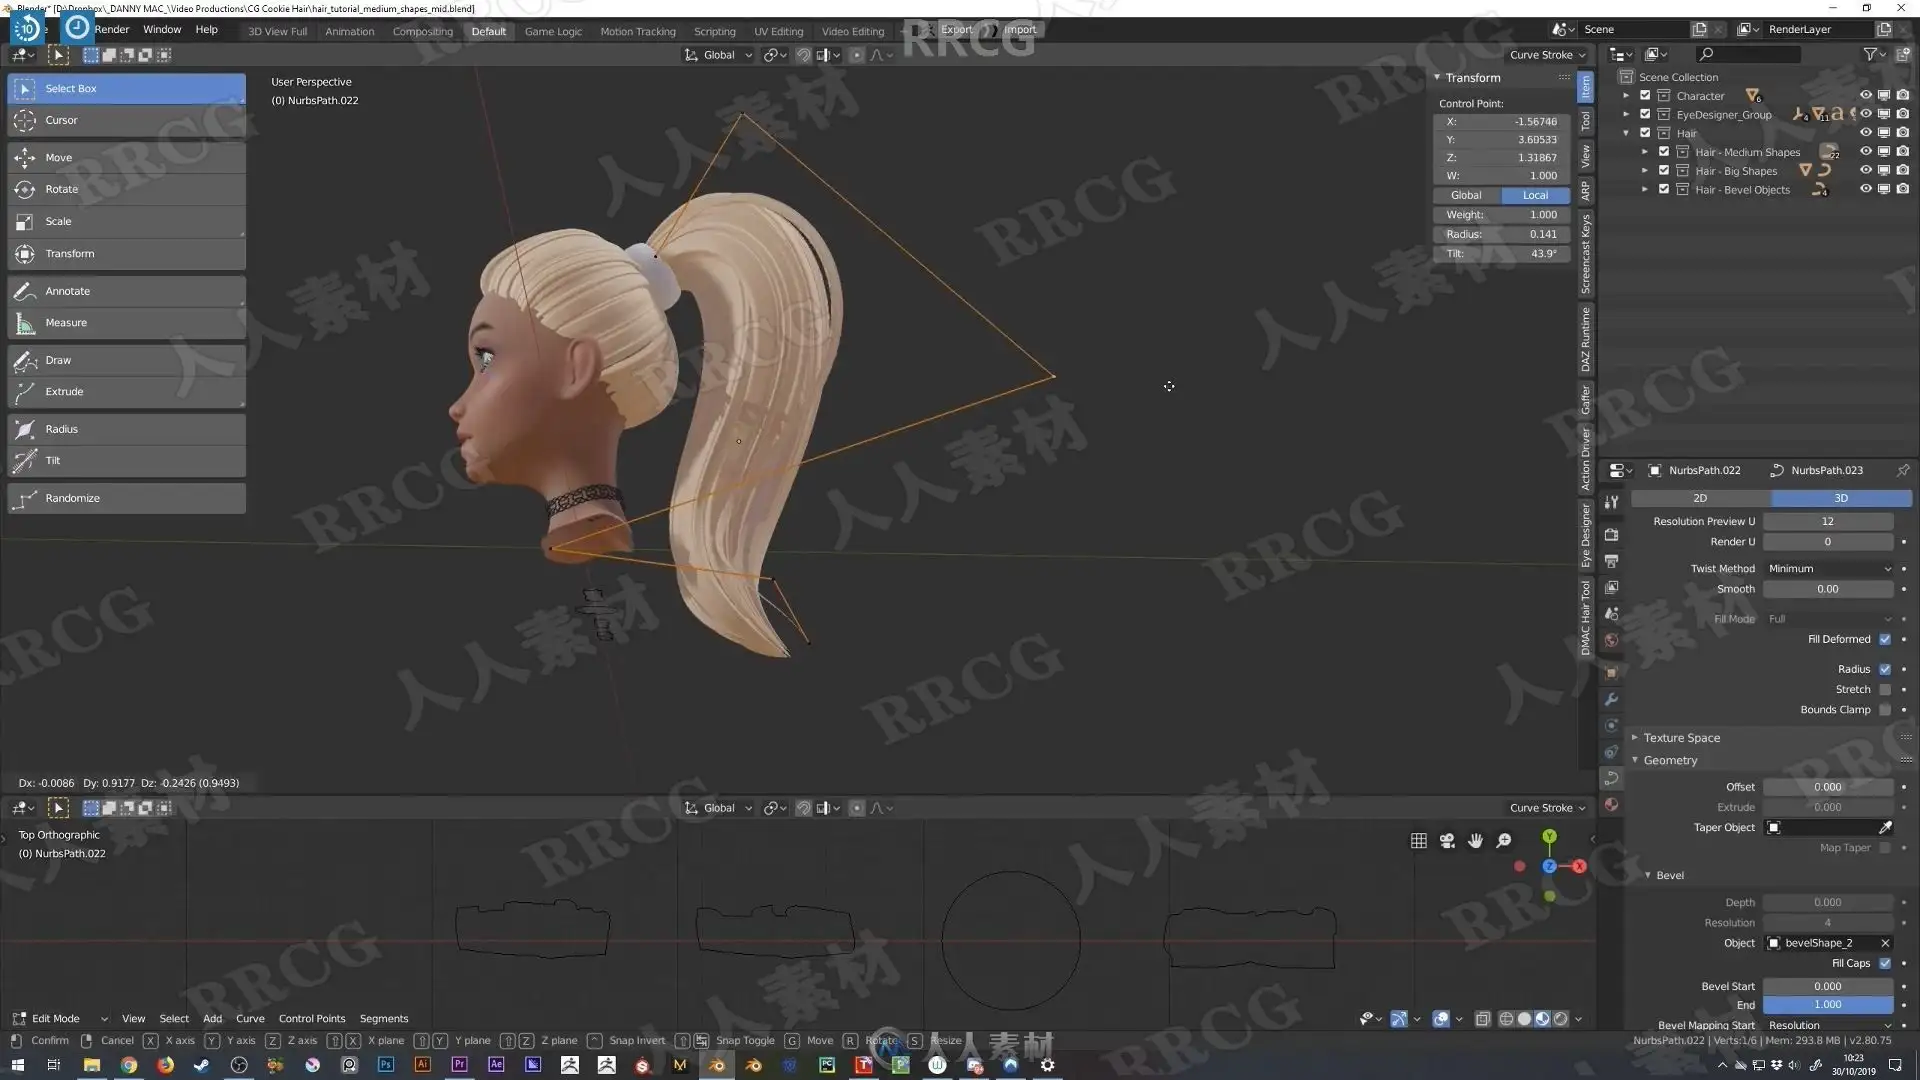The height and width of the screenshot is (1080, 1920).
Task: Adjust the Bevel End value slider
Action: pos(1827,1005)
